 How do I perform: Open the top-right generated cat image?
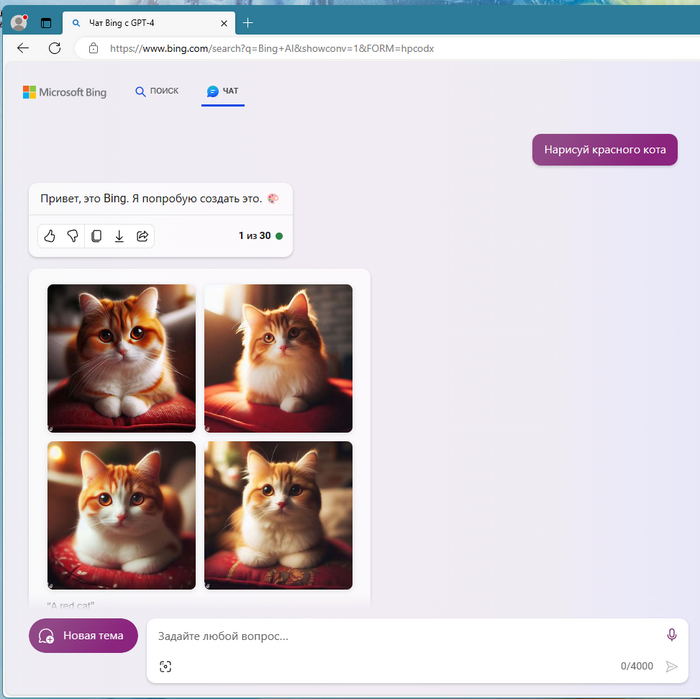click(278, 358)
